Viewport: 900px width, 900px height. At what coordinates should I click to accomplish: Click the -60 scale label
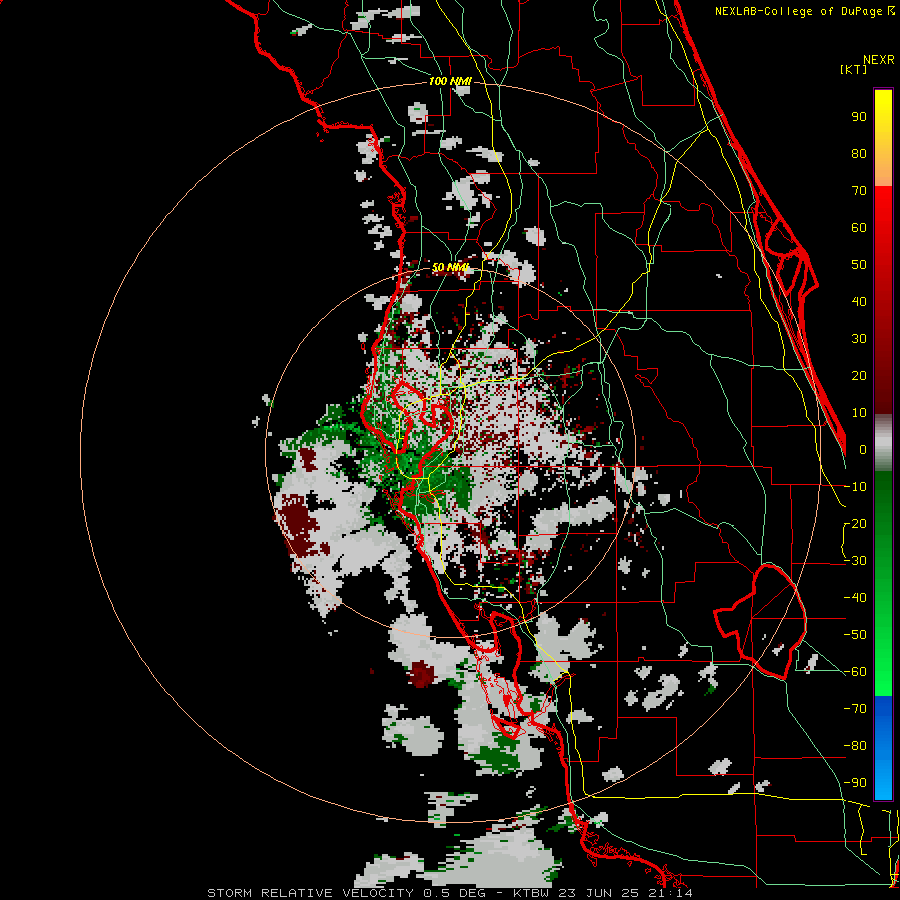point(855,672)
